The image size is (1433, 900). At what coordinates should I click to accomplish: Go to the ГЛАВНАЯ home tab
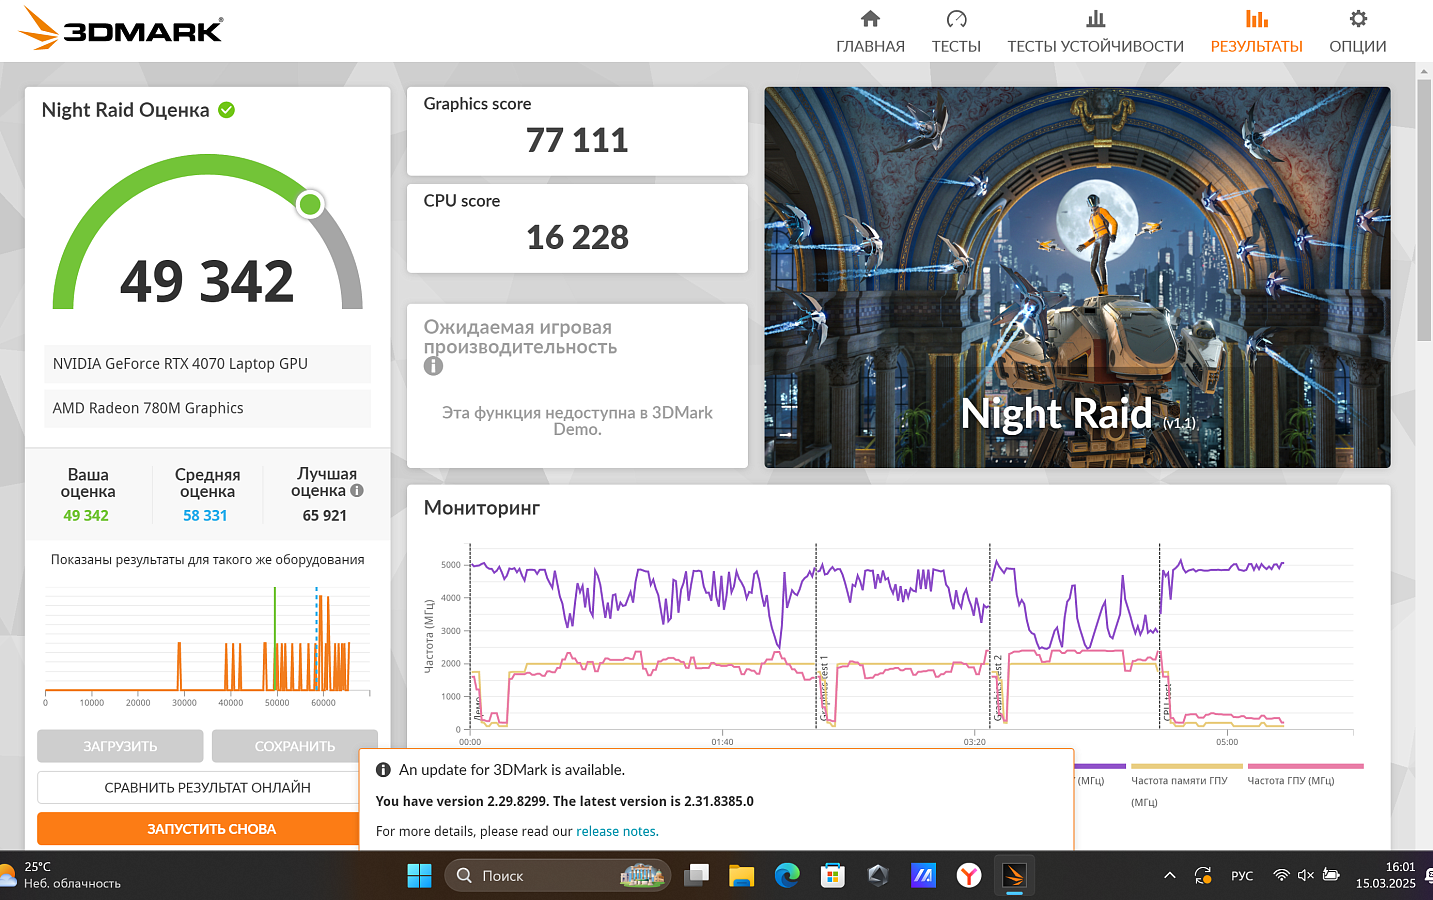870,32
